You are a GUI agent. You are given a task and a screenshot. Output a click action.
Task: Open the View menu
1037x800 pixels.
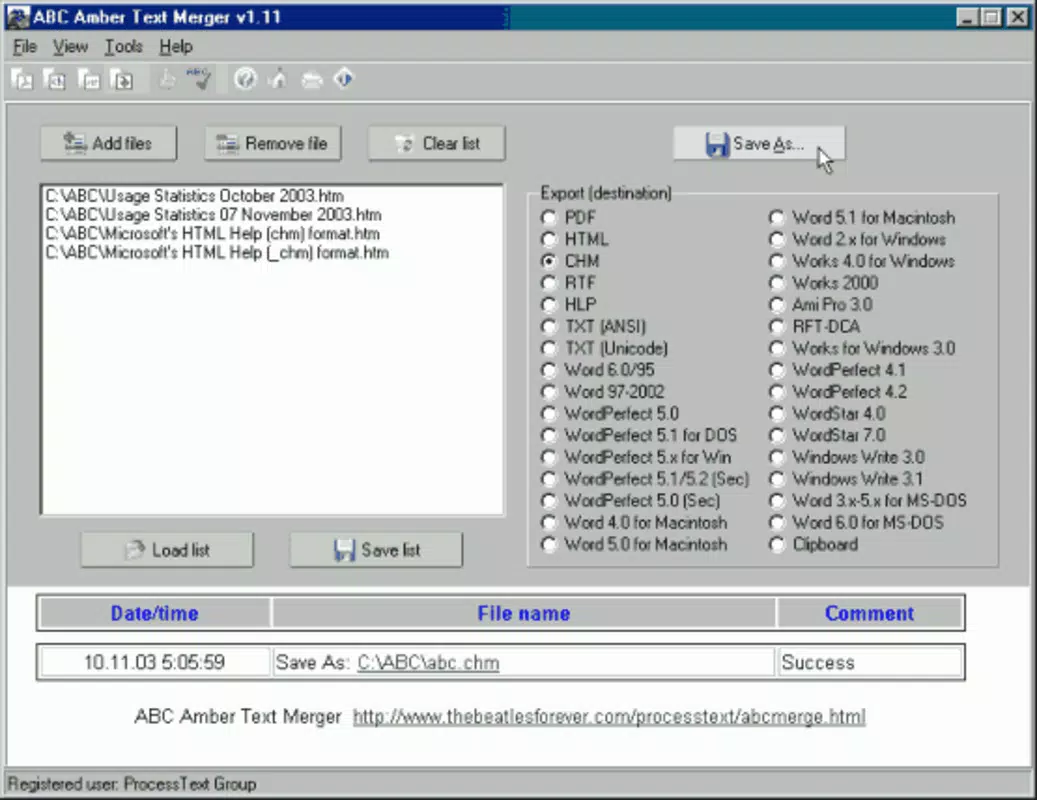70,47
